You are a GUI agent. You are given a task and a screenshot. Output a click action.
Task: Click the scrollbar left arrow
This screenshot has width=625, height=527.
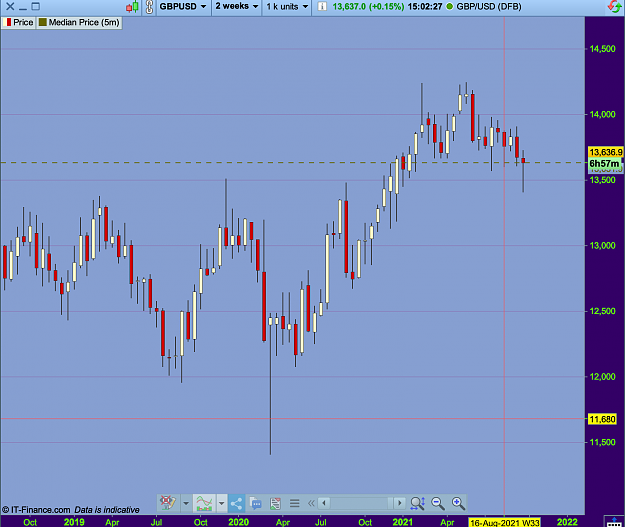pyautogui.click(x=324, y=503)
